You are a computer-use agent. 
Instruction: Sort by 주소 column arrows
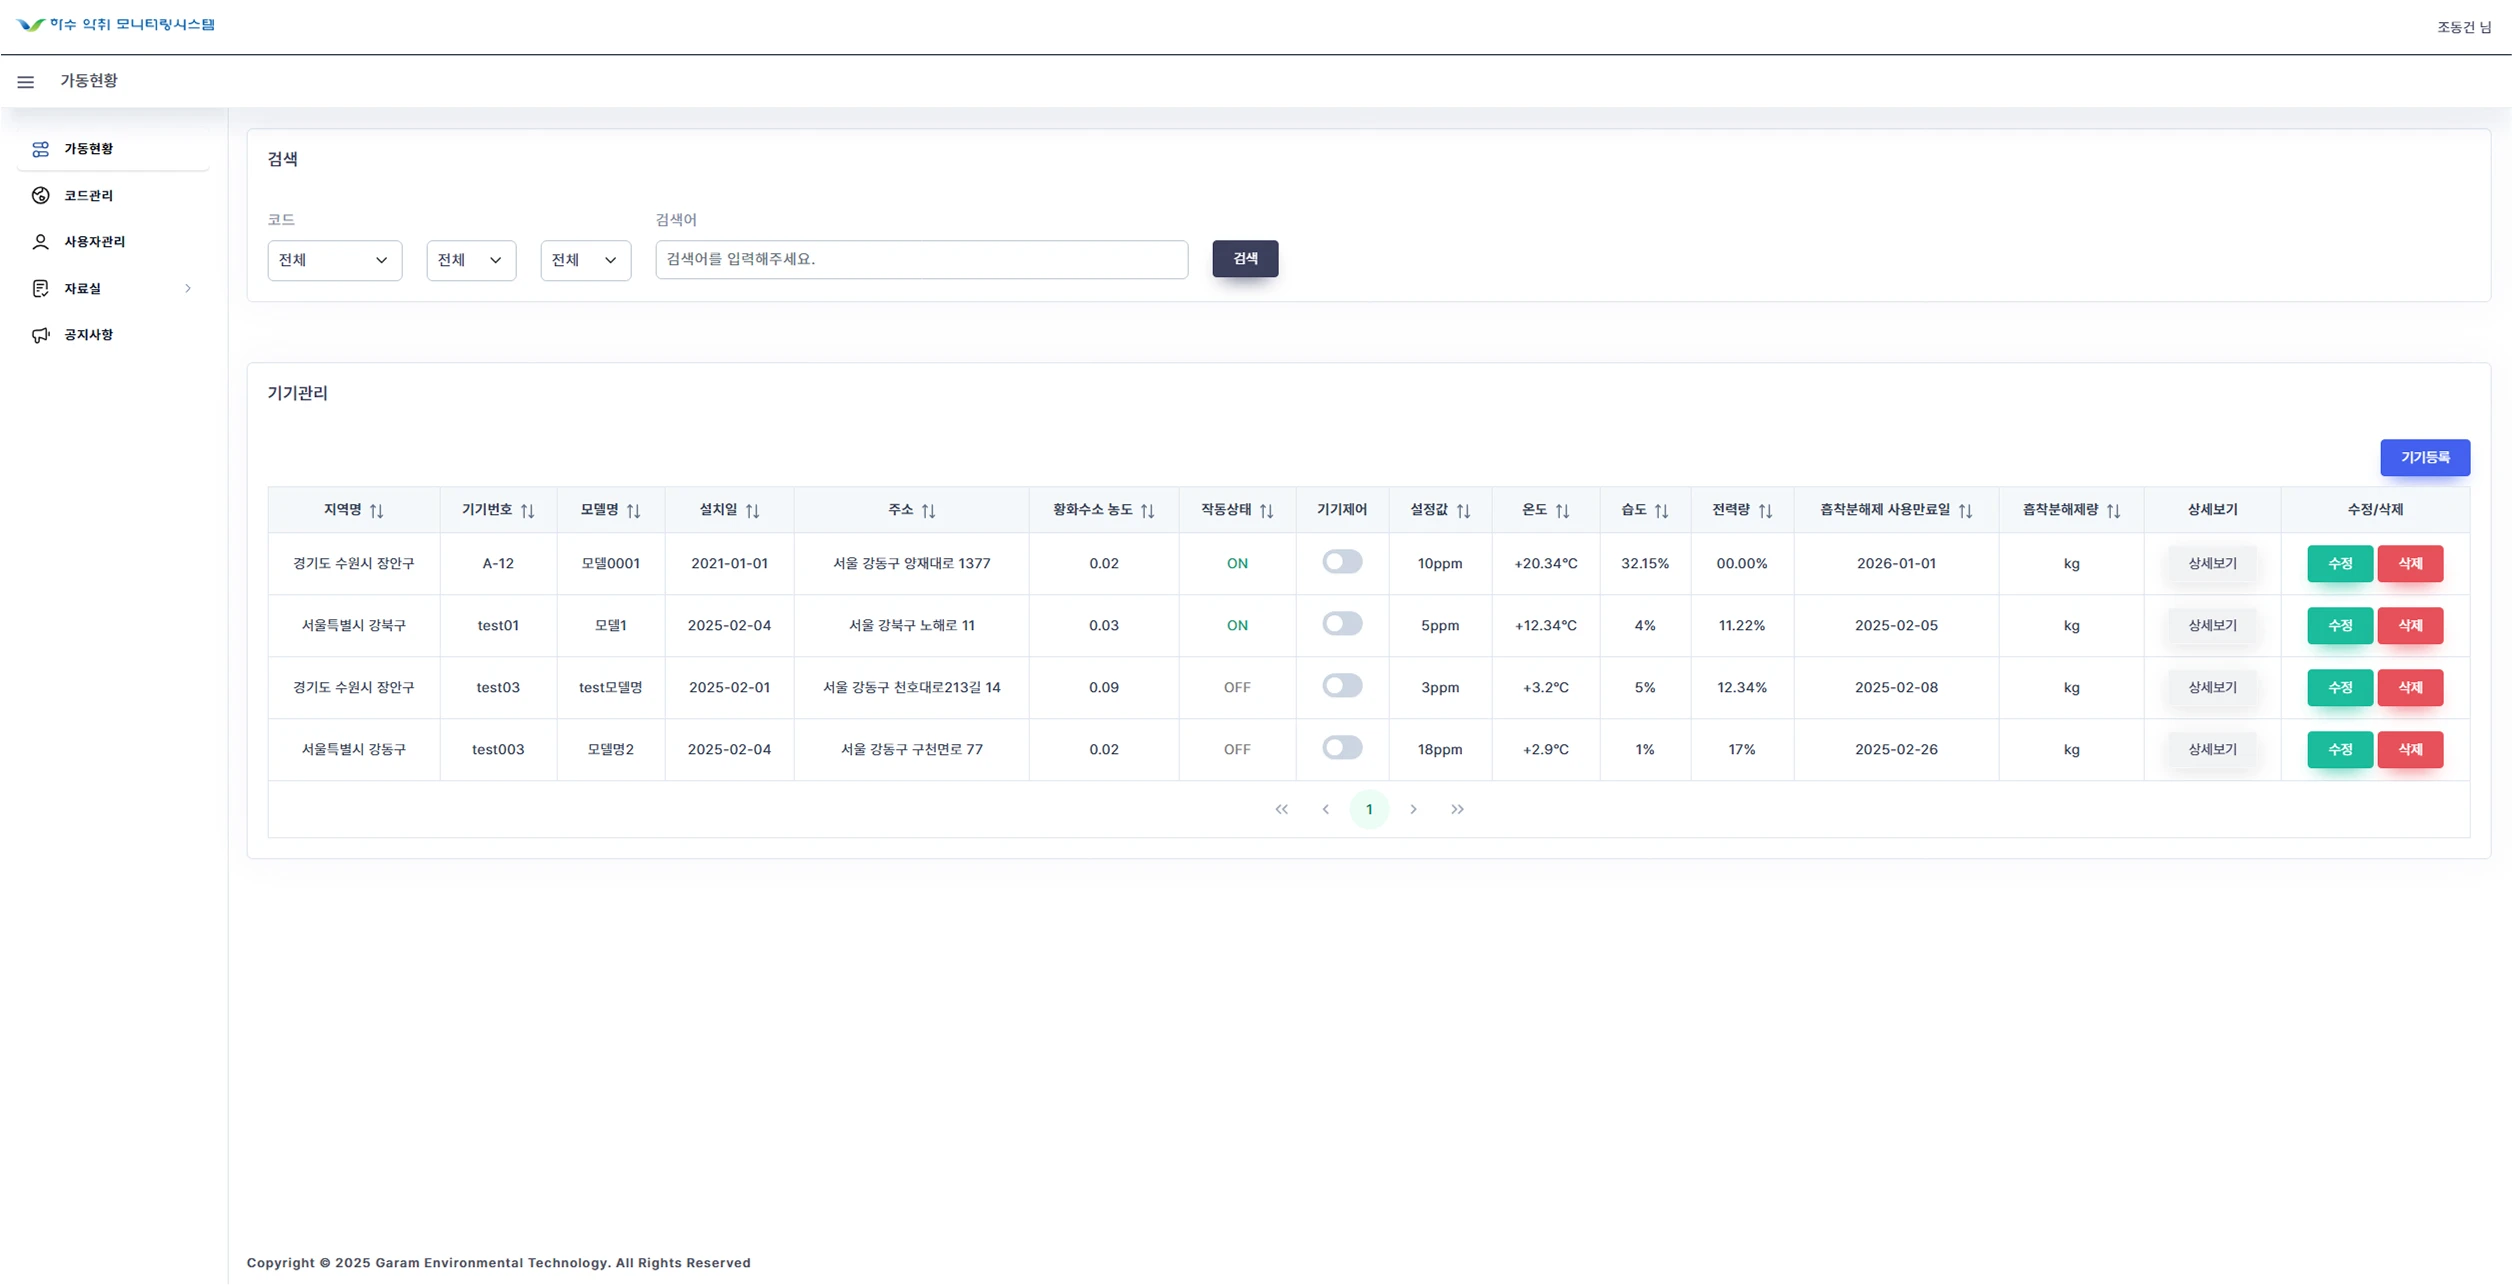(x=928, y=510)
